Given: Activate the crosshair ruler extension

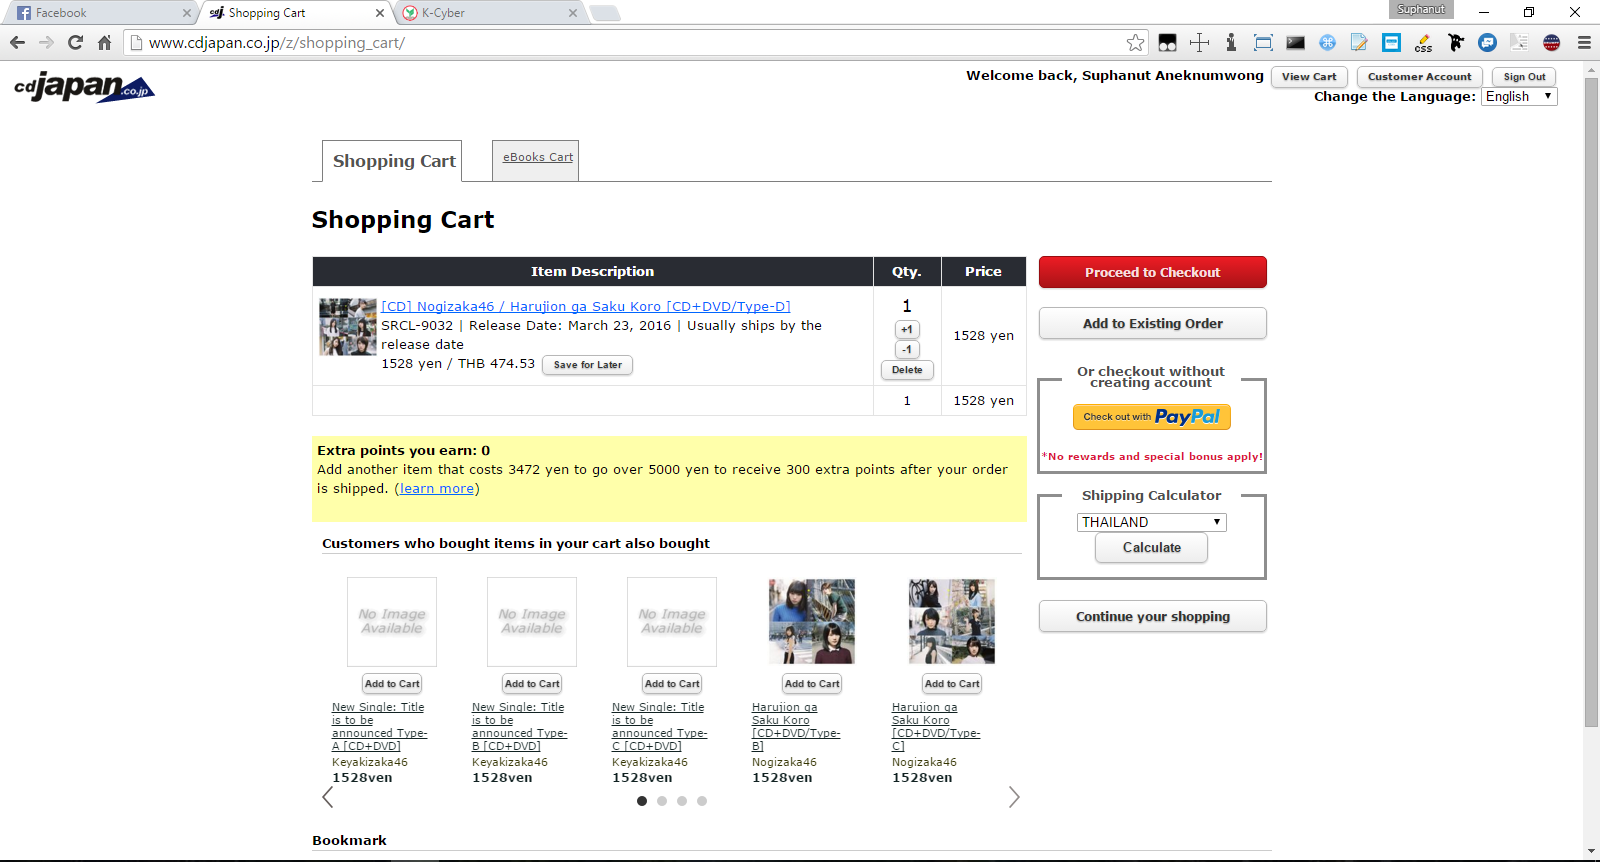Looking at the screenshot, I should (1200, 42).
